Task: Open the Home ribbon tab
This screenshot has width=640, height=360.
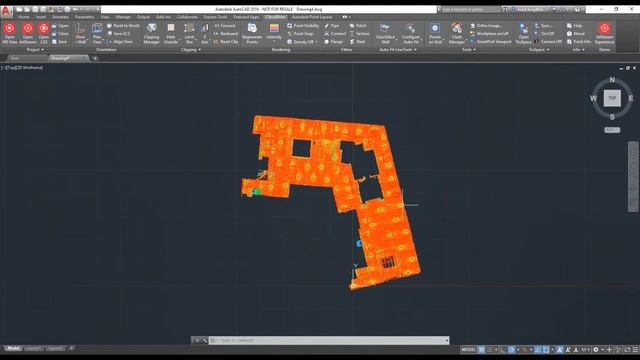Action: pos(24,17)
